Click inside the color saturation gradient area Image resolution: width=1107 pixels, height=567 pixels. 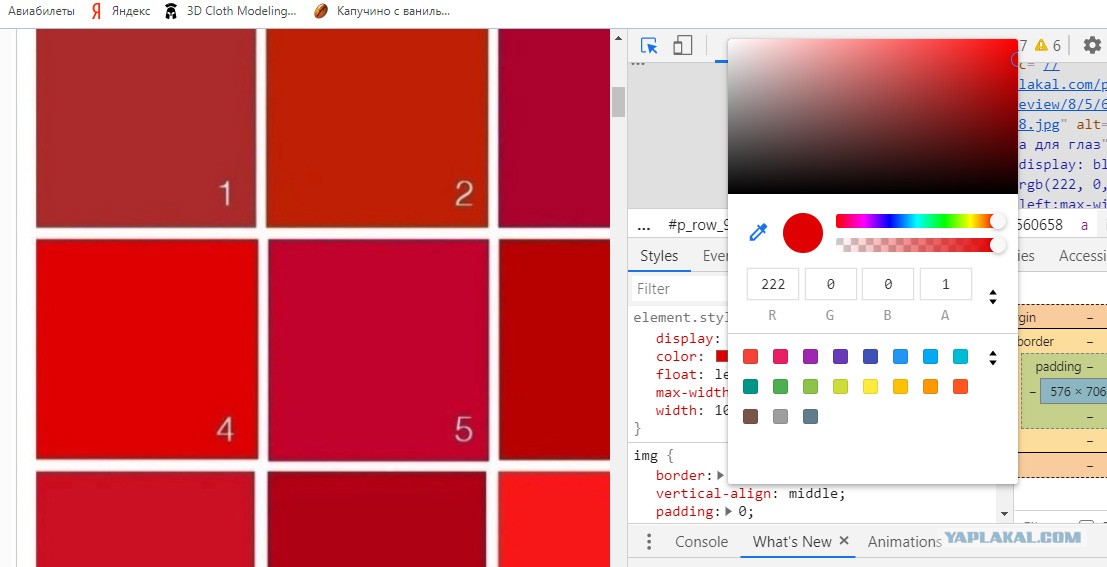coord(872,117)
